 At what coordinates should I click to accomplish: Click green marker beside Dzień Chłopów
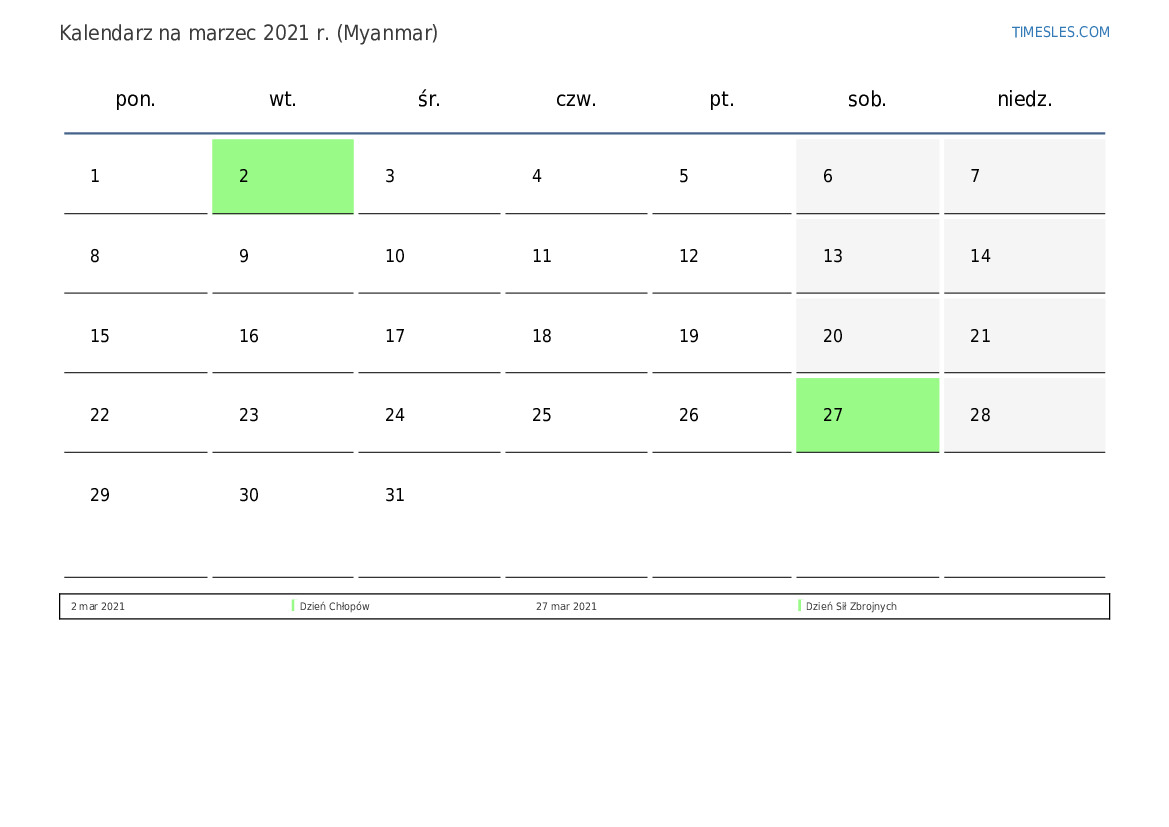point(293,606)
